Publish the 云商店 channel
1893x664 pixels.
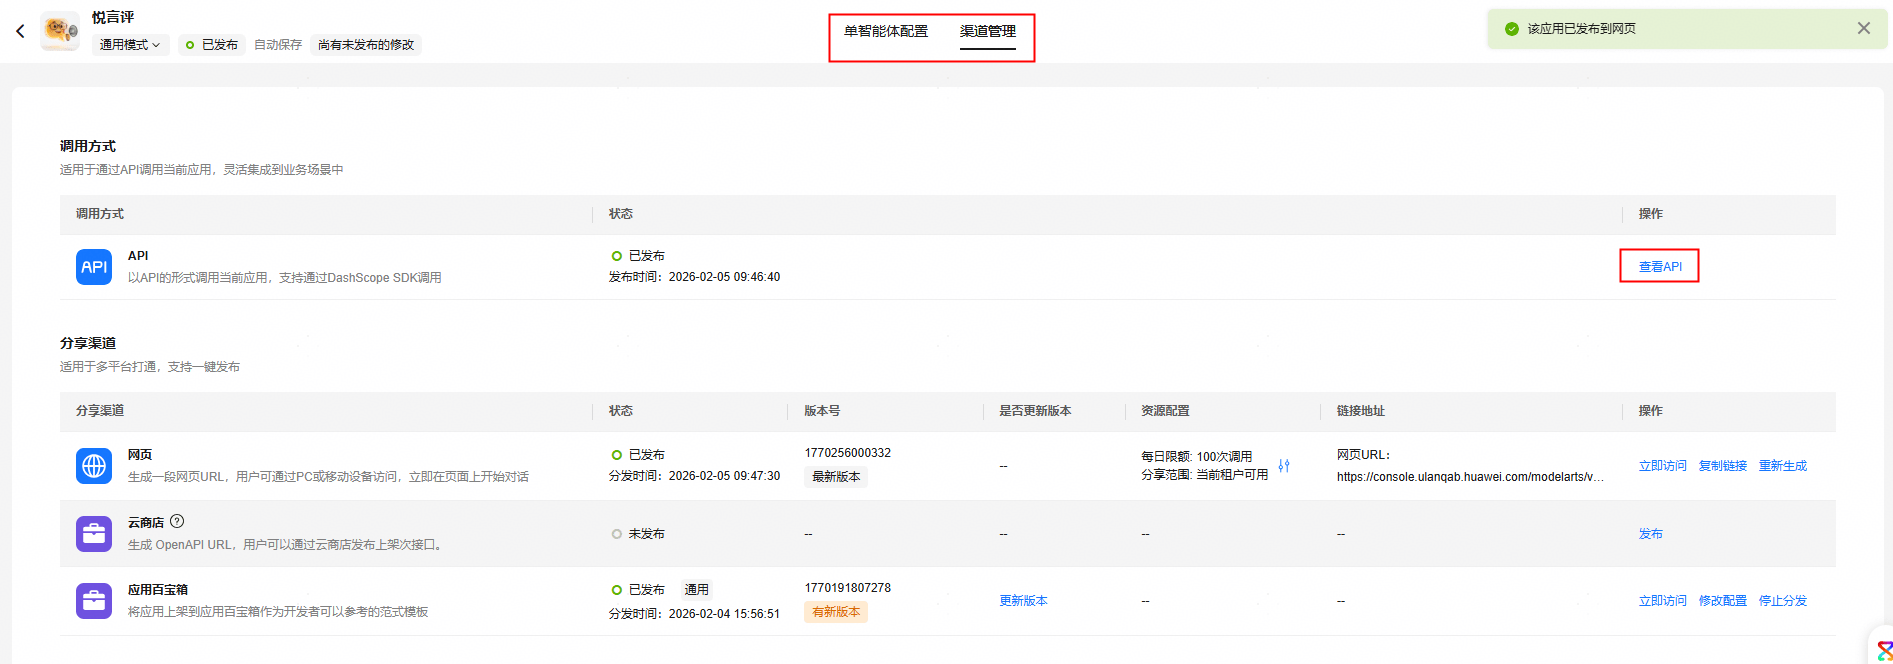tap(1650, 534)
